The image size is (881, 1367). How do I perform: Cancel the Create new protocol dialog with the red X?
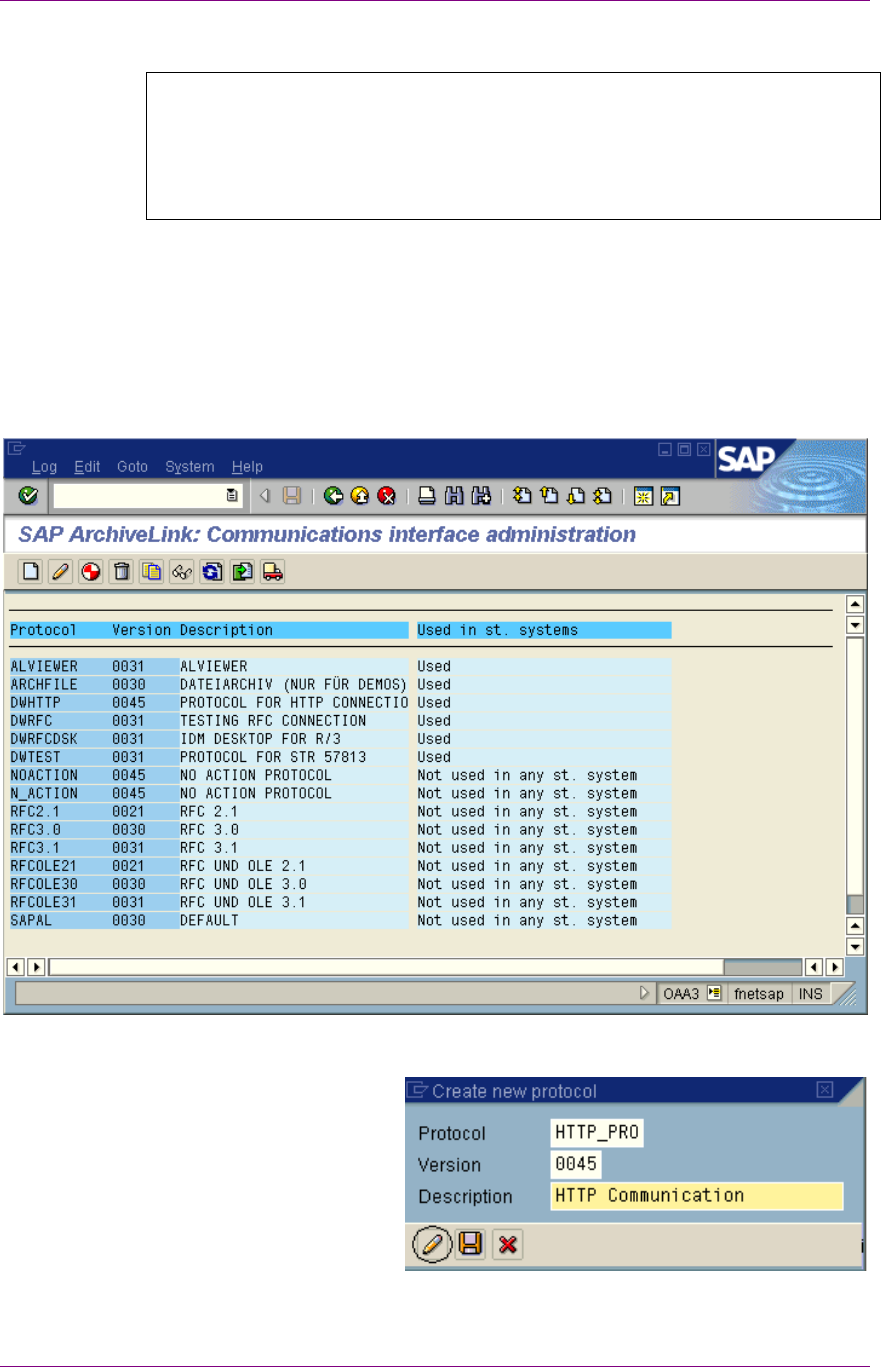point(509,1245)
